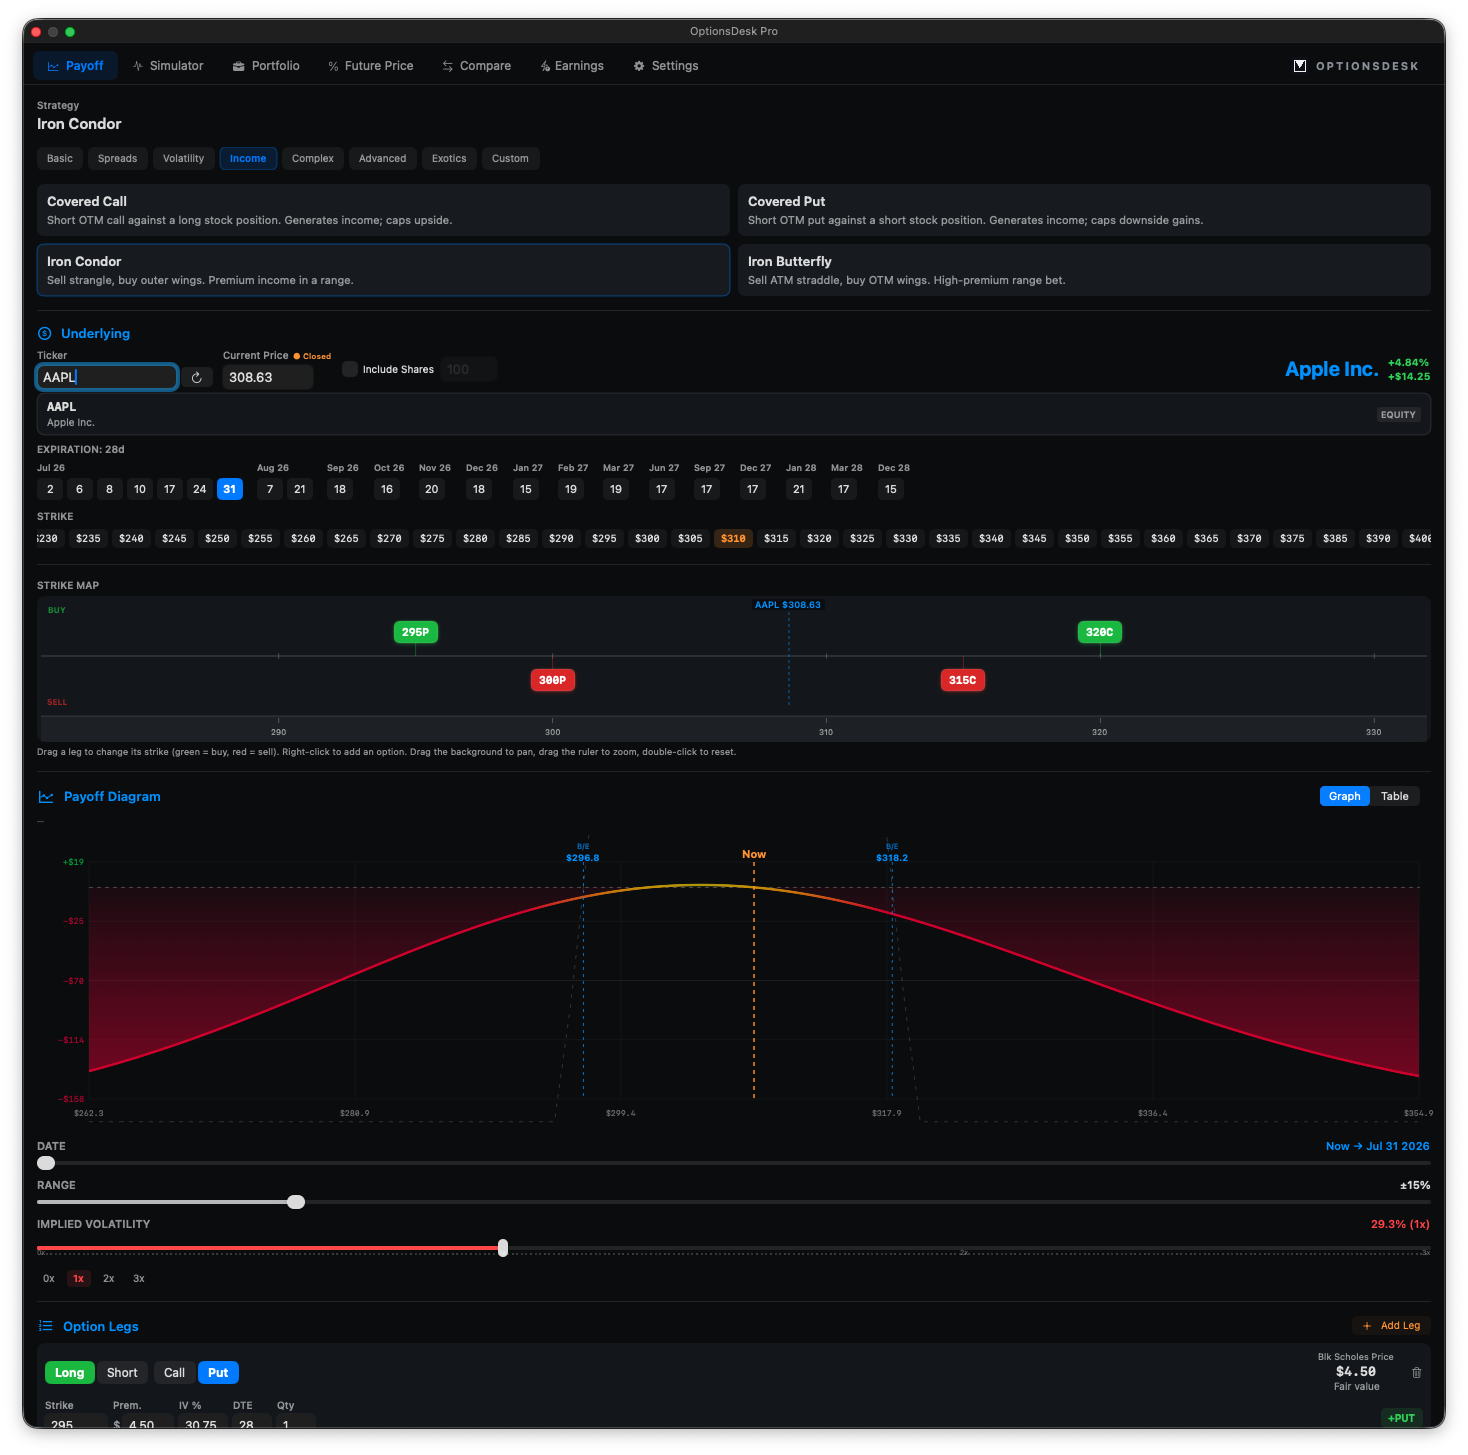Select the Jul 31 expiration date
Screen dimensions: 1468x1455
pyautogui.click(x=230, y=489)
